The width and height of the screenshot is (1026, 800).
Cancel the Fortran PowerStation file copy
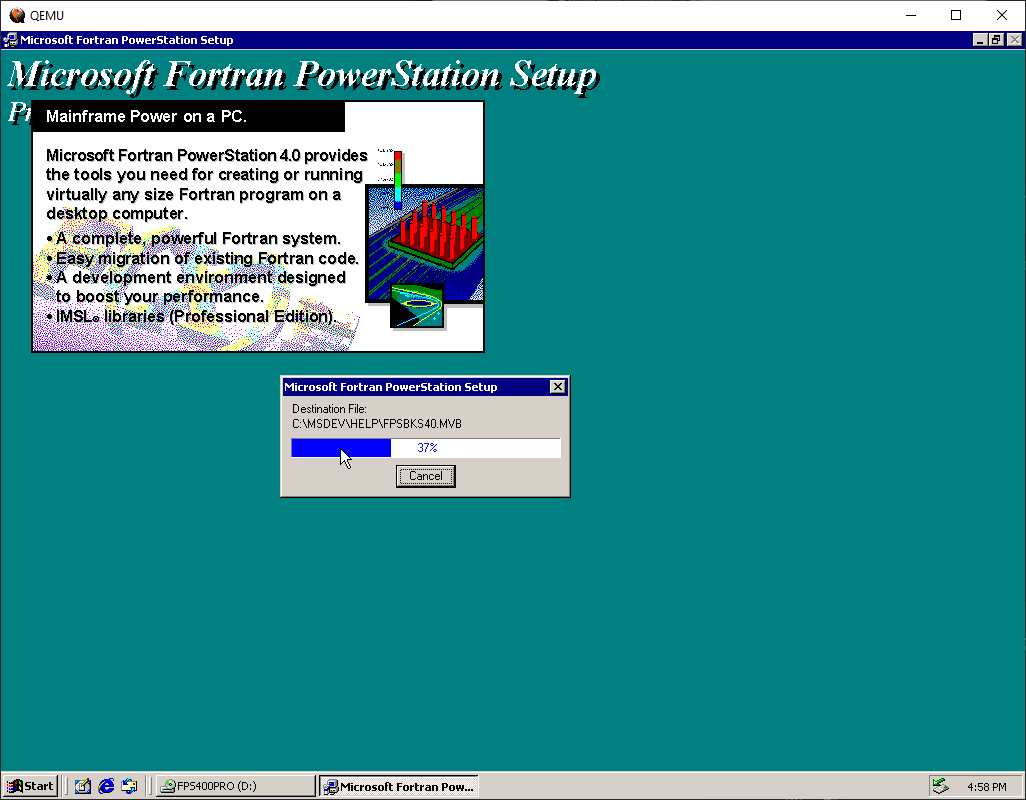pos(425,476)
